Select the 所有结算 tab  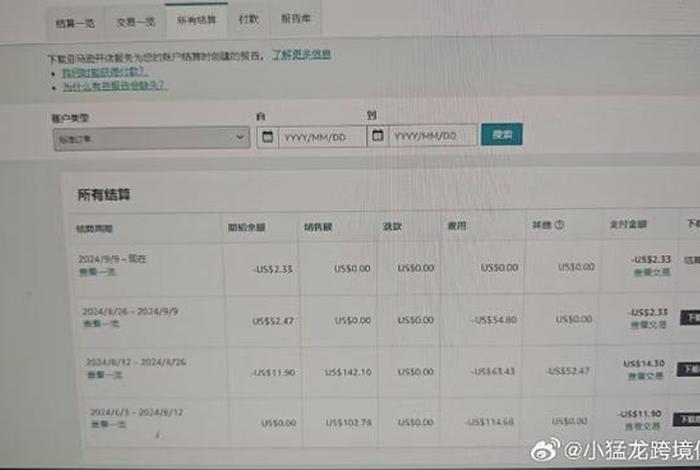coord(196,20)
